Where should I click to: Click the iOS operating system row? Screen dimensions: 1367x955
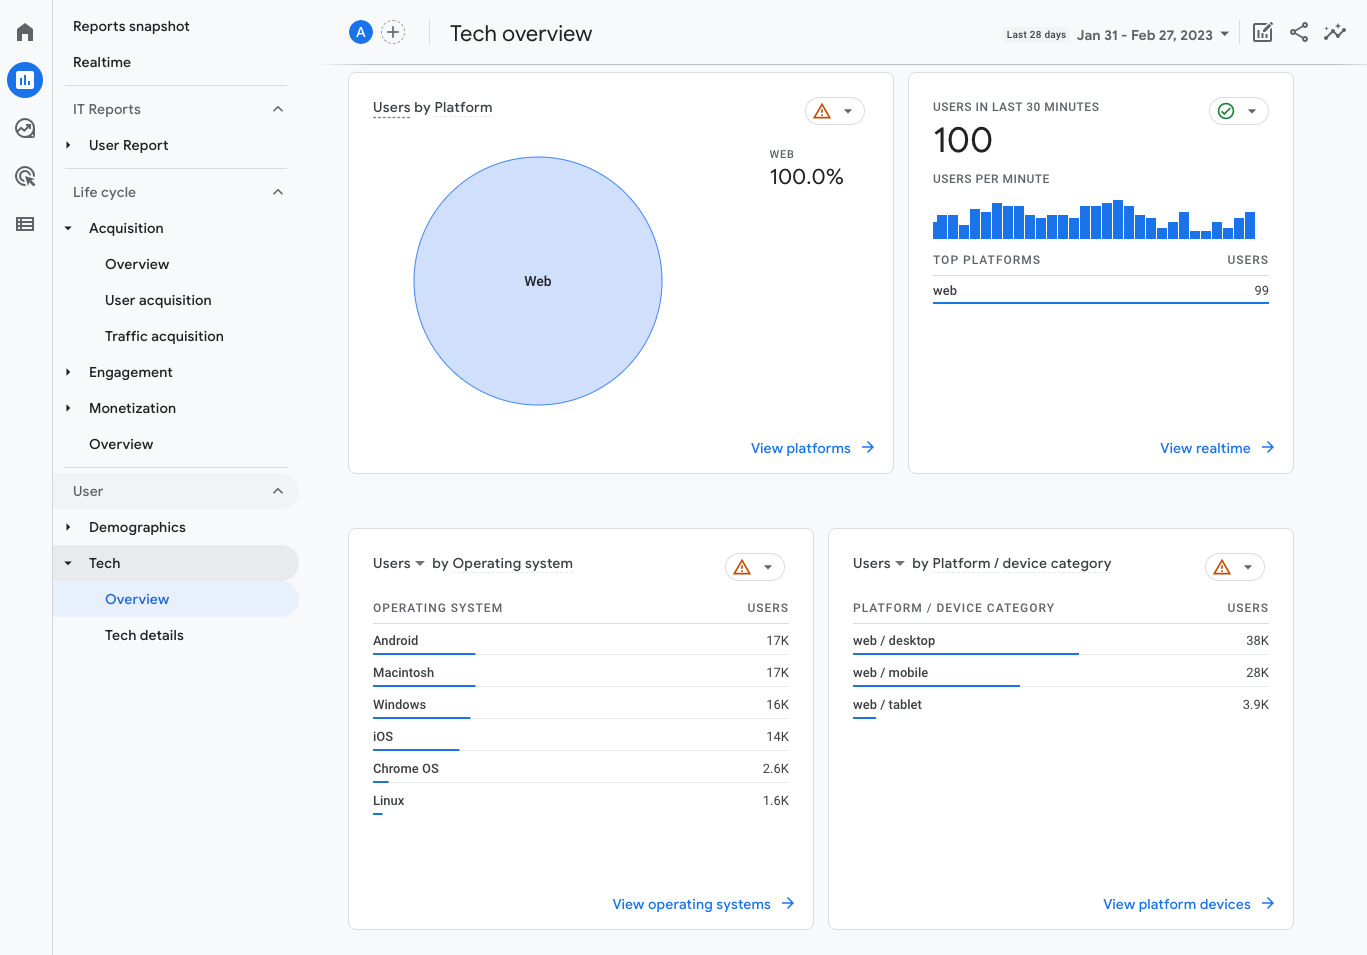(580, 736)
